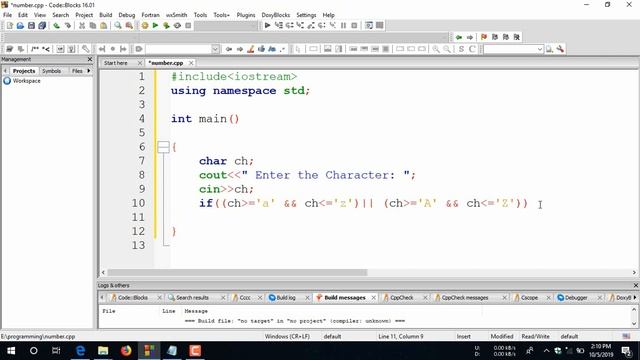
Task: Cut the selection with the scissors icon
Action: (82, 26)
